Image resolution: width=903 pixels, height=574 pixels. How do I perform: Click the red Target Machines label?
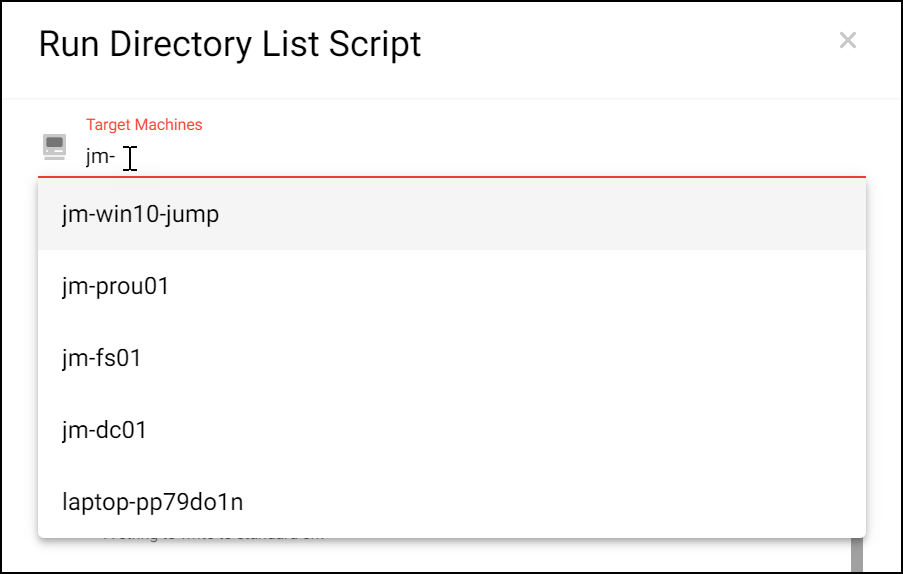pyautogui.click(x=144, y=124)
